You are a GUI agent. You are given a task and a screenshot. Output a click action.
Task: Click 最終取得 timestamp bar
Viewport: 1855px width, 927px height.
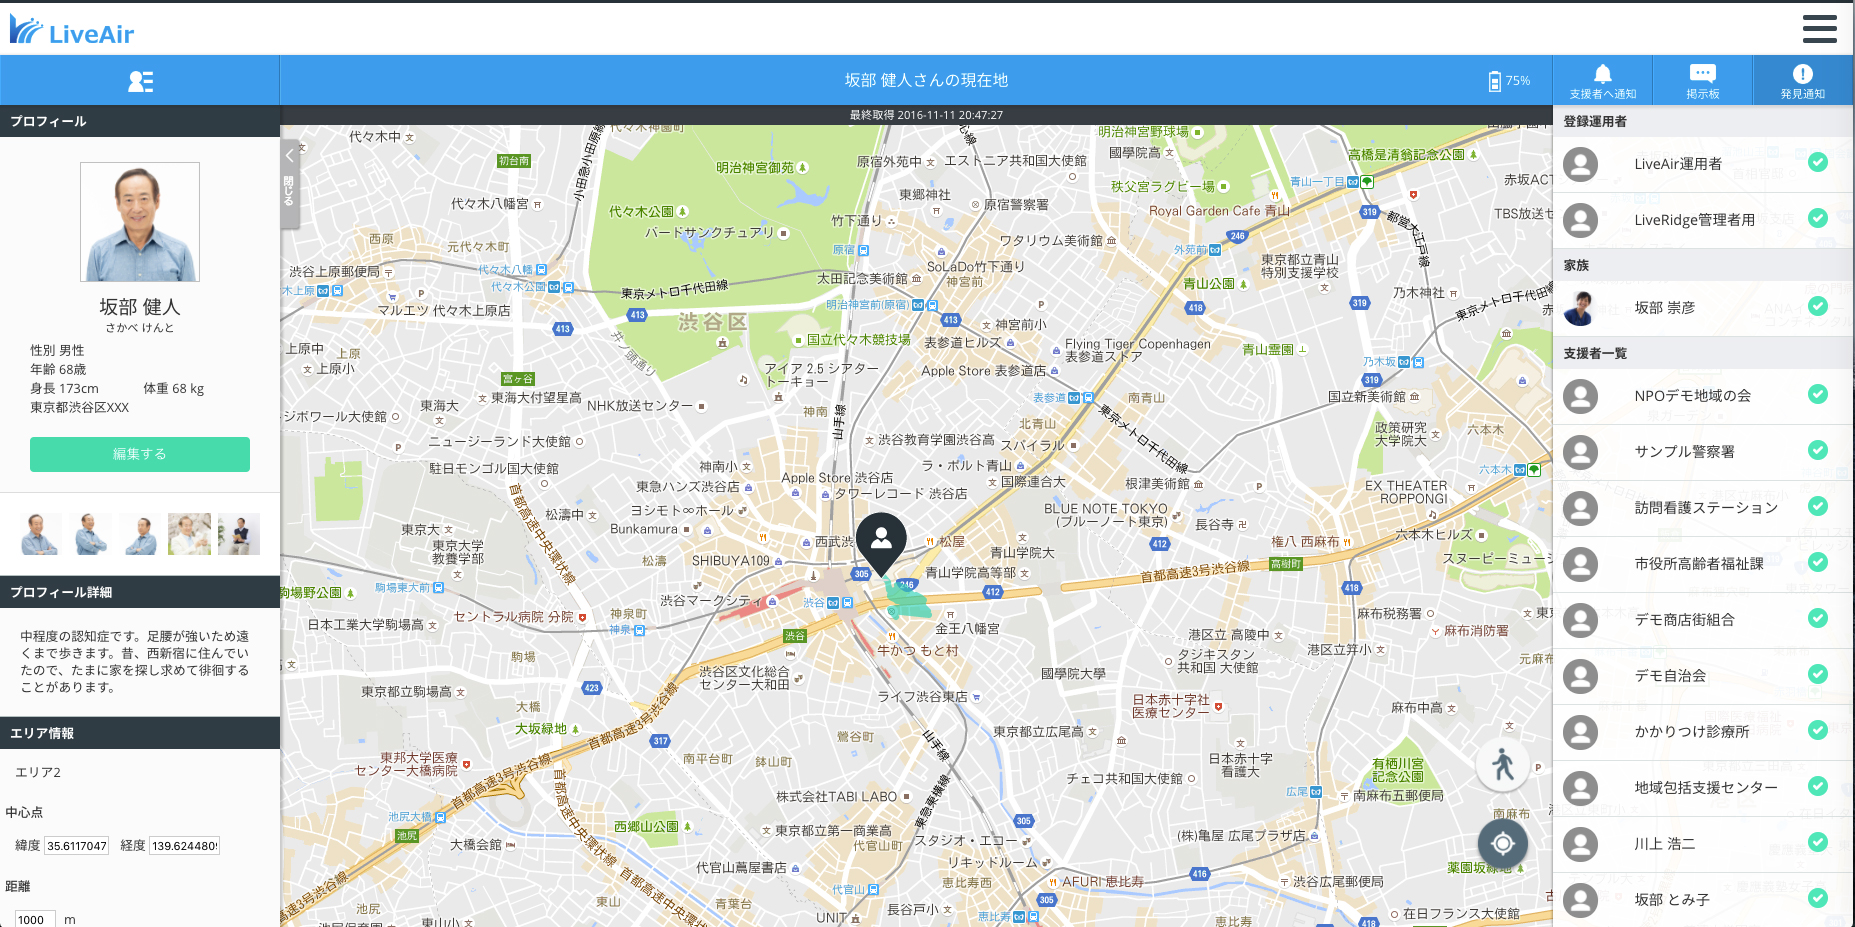click(926, 115)
